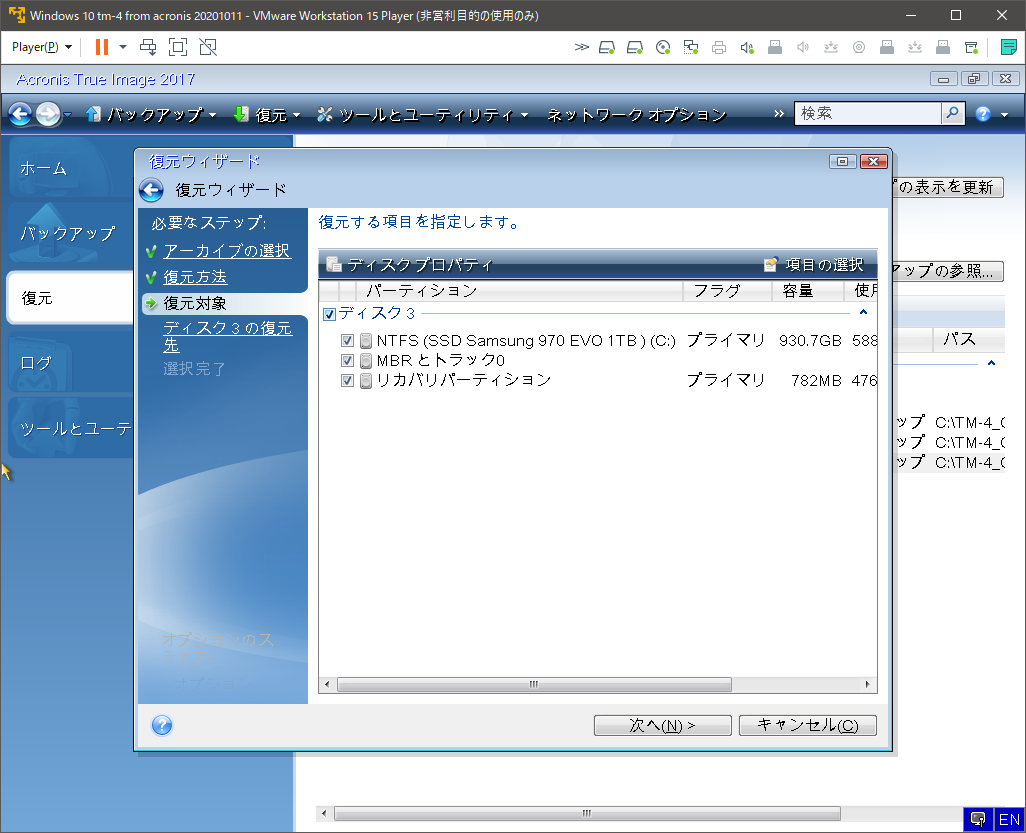Click the active sound card device icon
The height and width of the screenshot is (833, 1026).
(x=747, y=47)
